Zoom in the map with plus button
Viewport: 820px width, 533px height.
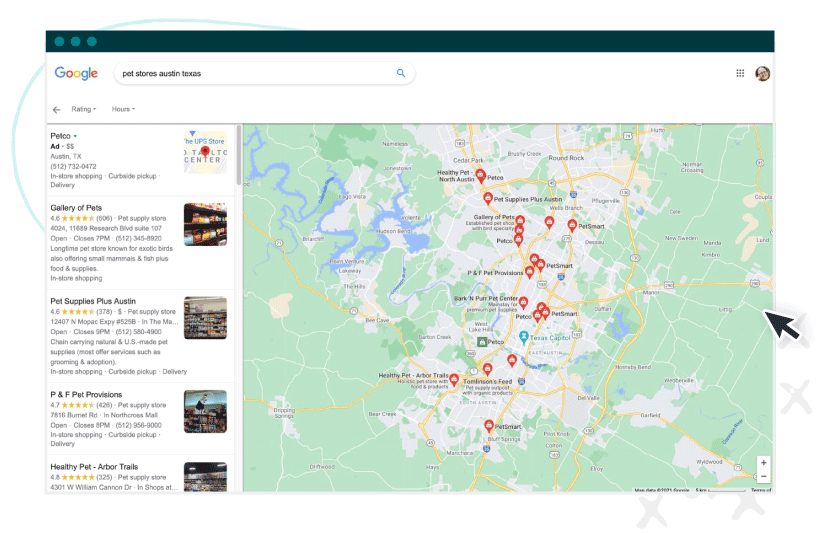click(764, 463)
